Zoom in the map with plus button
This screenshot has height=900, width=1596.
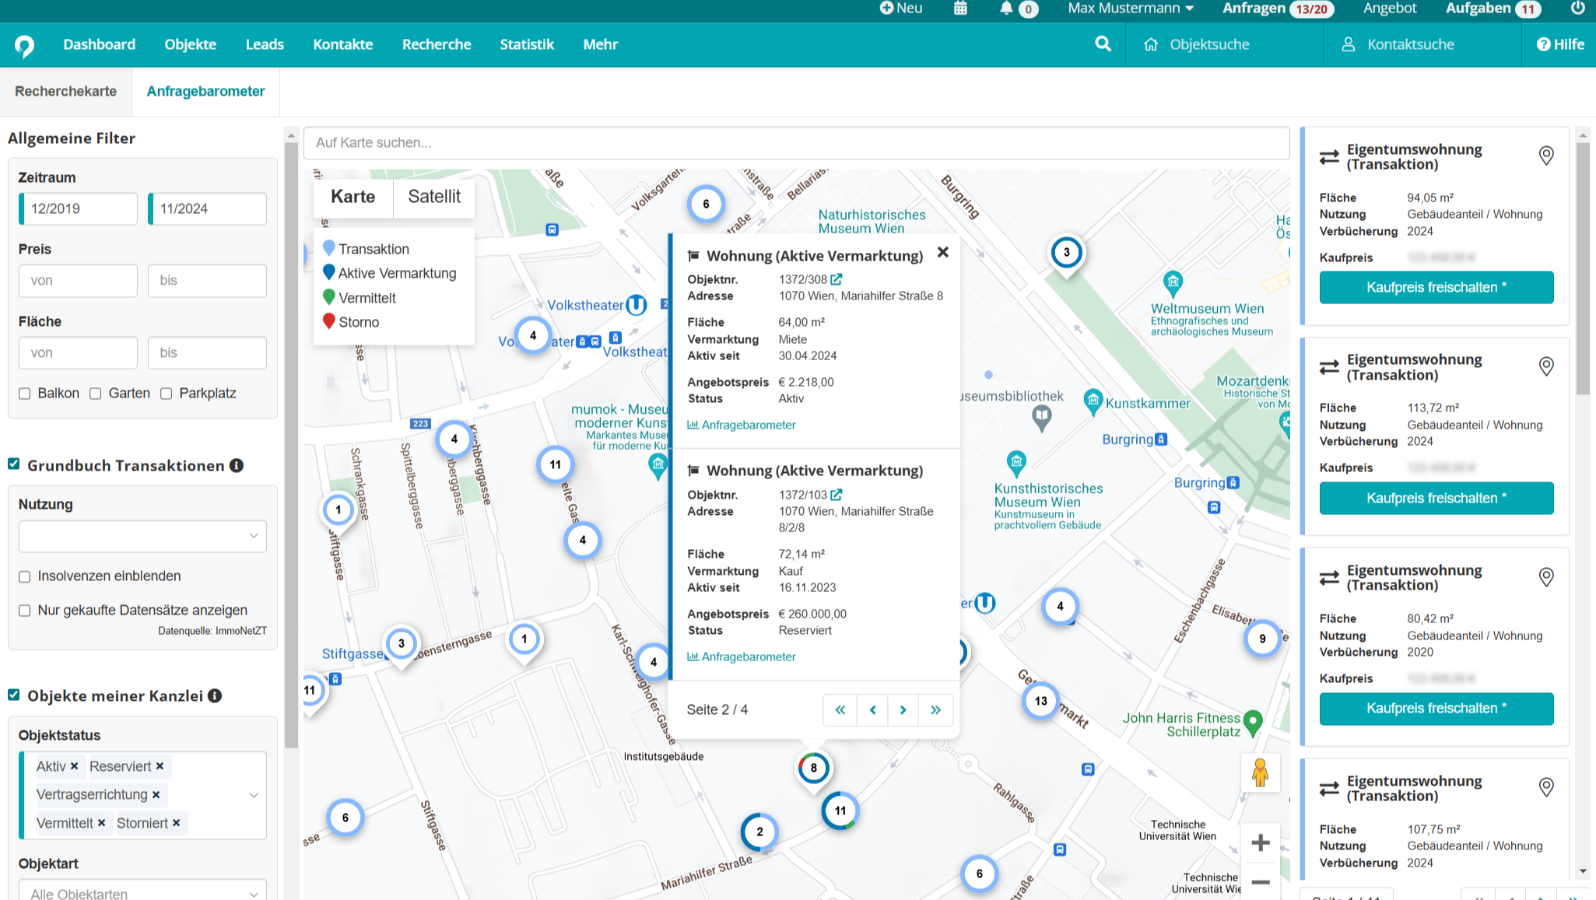click(x=1260, y=842)
